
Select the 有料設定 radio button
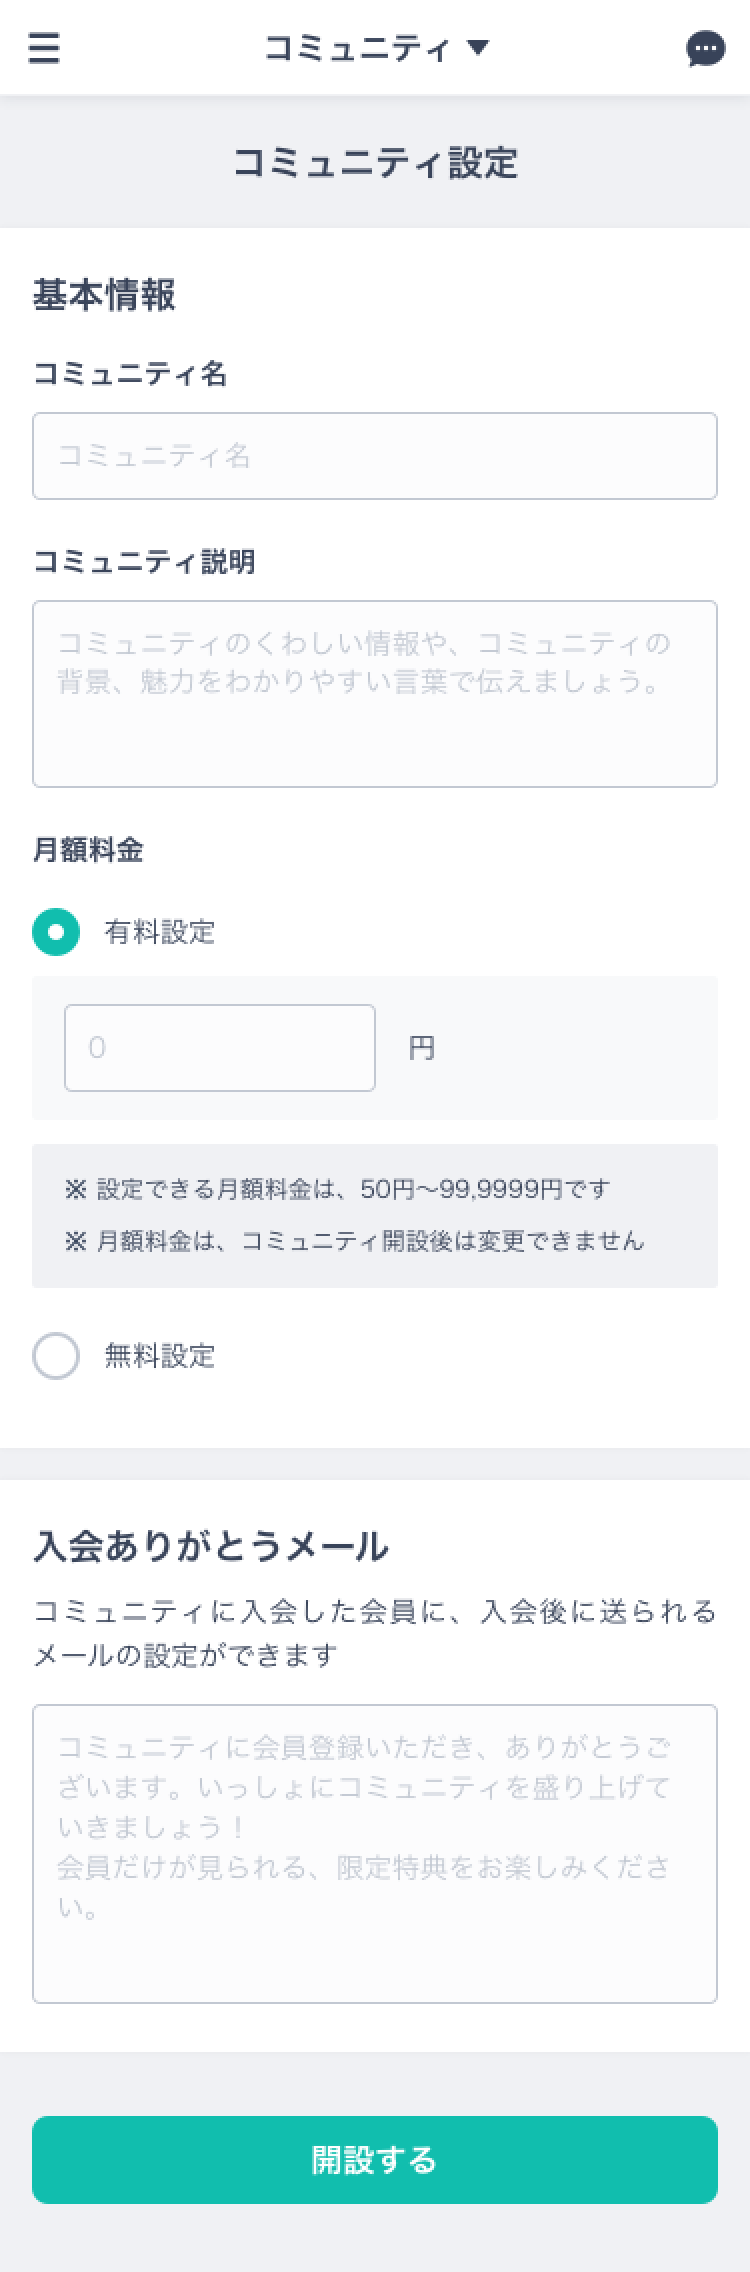pos(56,932)
